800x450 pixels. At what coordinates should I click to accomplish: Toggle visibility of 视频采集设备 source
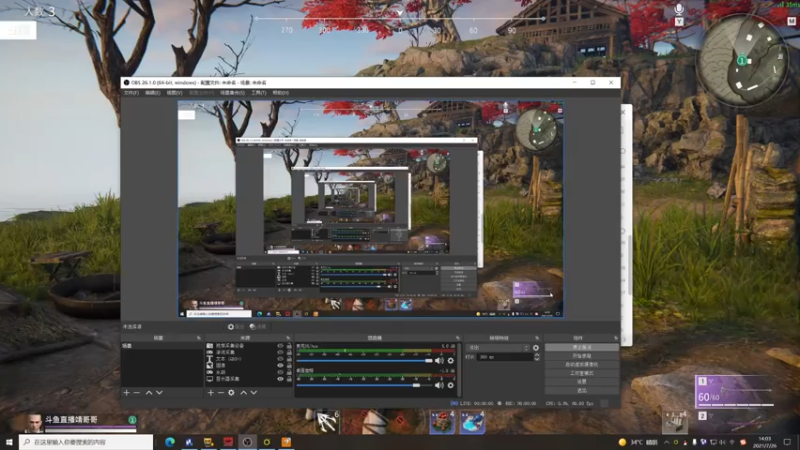[280, 346]
